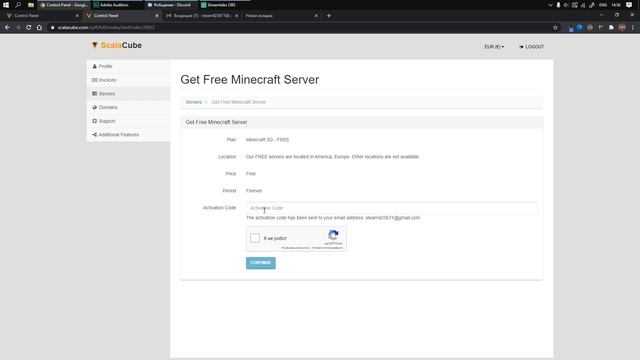Click the blue Continue button

coord(261,263)
